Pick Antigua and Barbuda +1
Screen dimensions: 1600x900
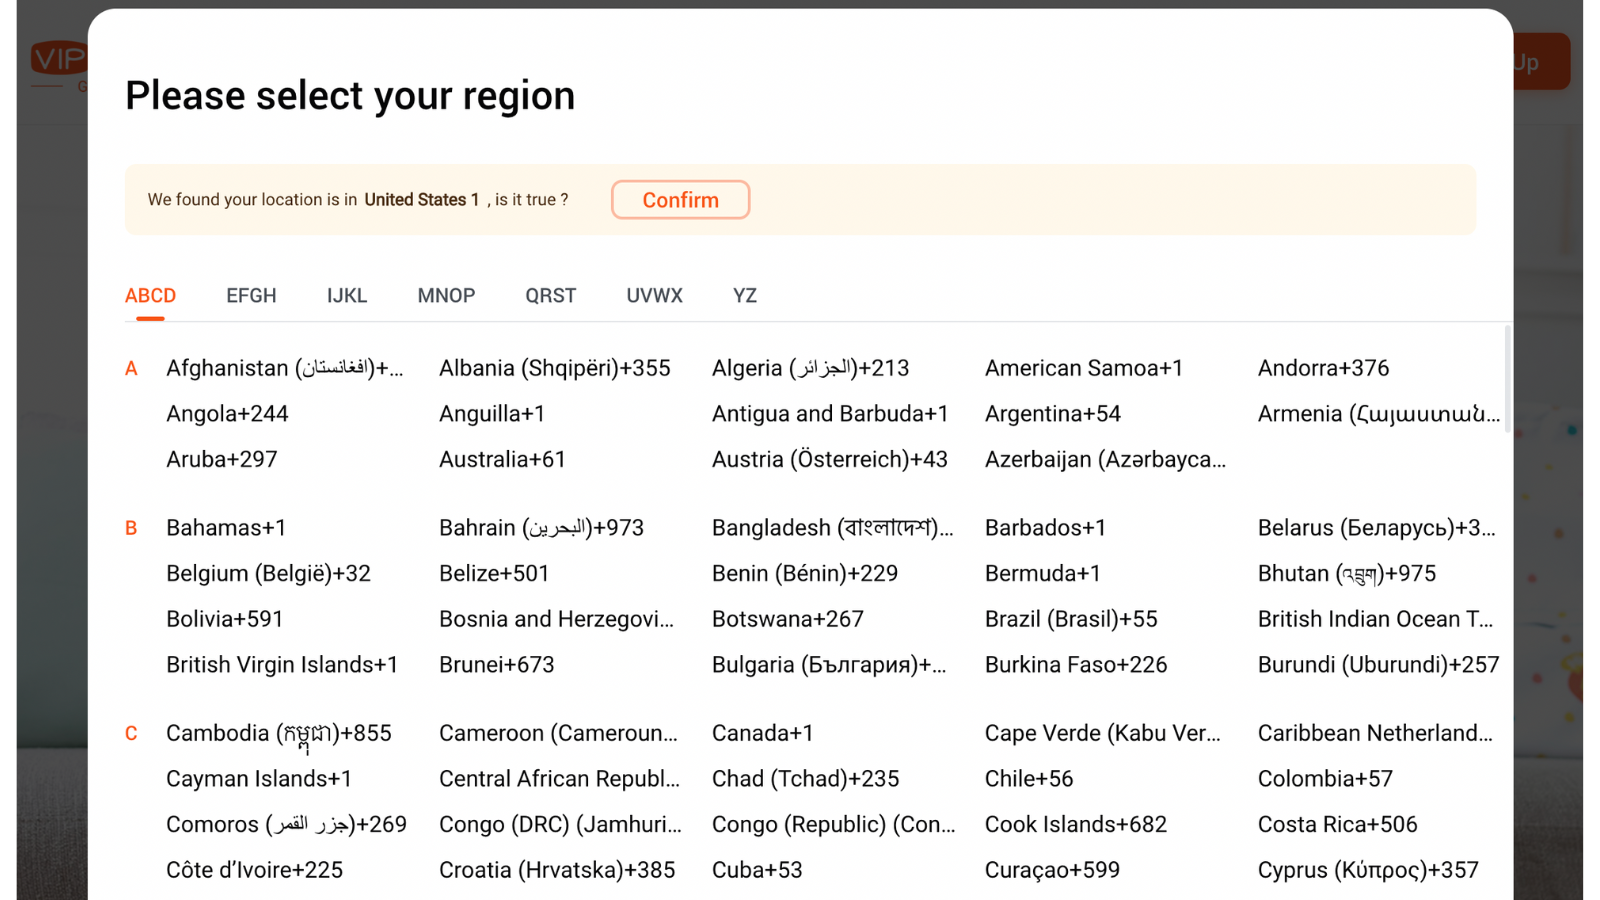(830, 414)
